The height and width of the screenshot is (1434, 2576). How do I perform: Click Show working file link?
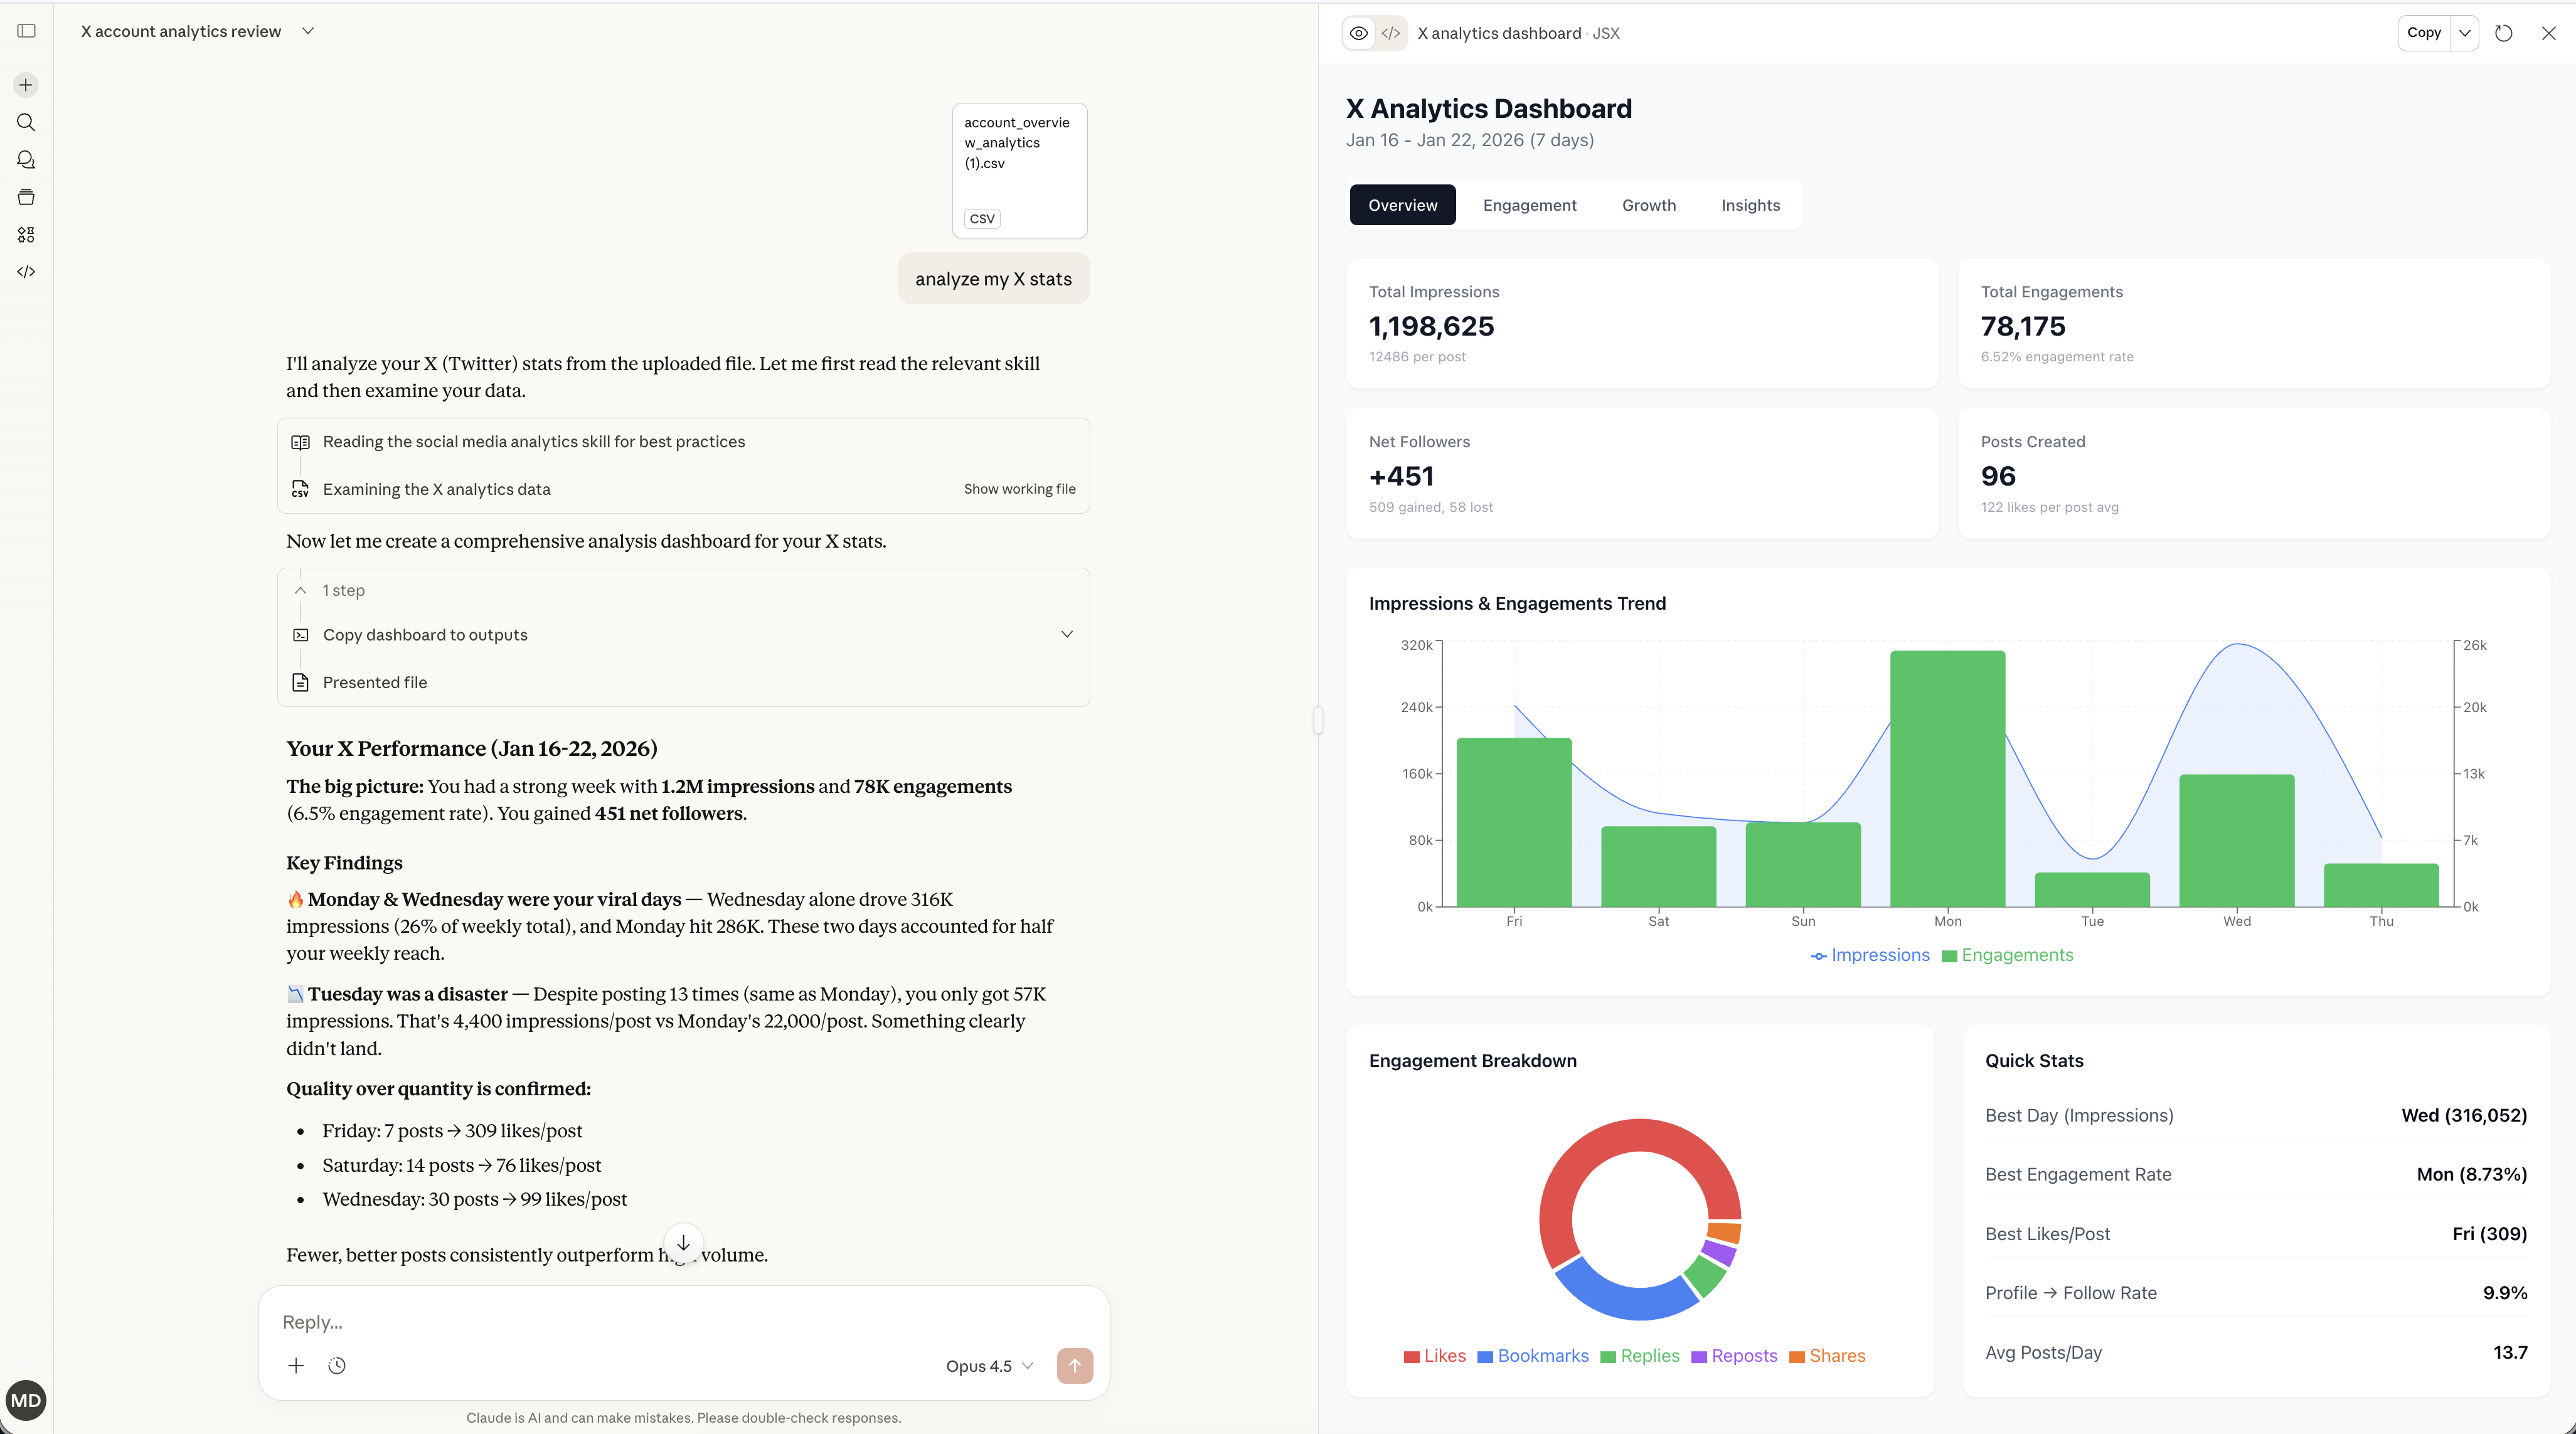(1019, 489)
